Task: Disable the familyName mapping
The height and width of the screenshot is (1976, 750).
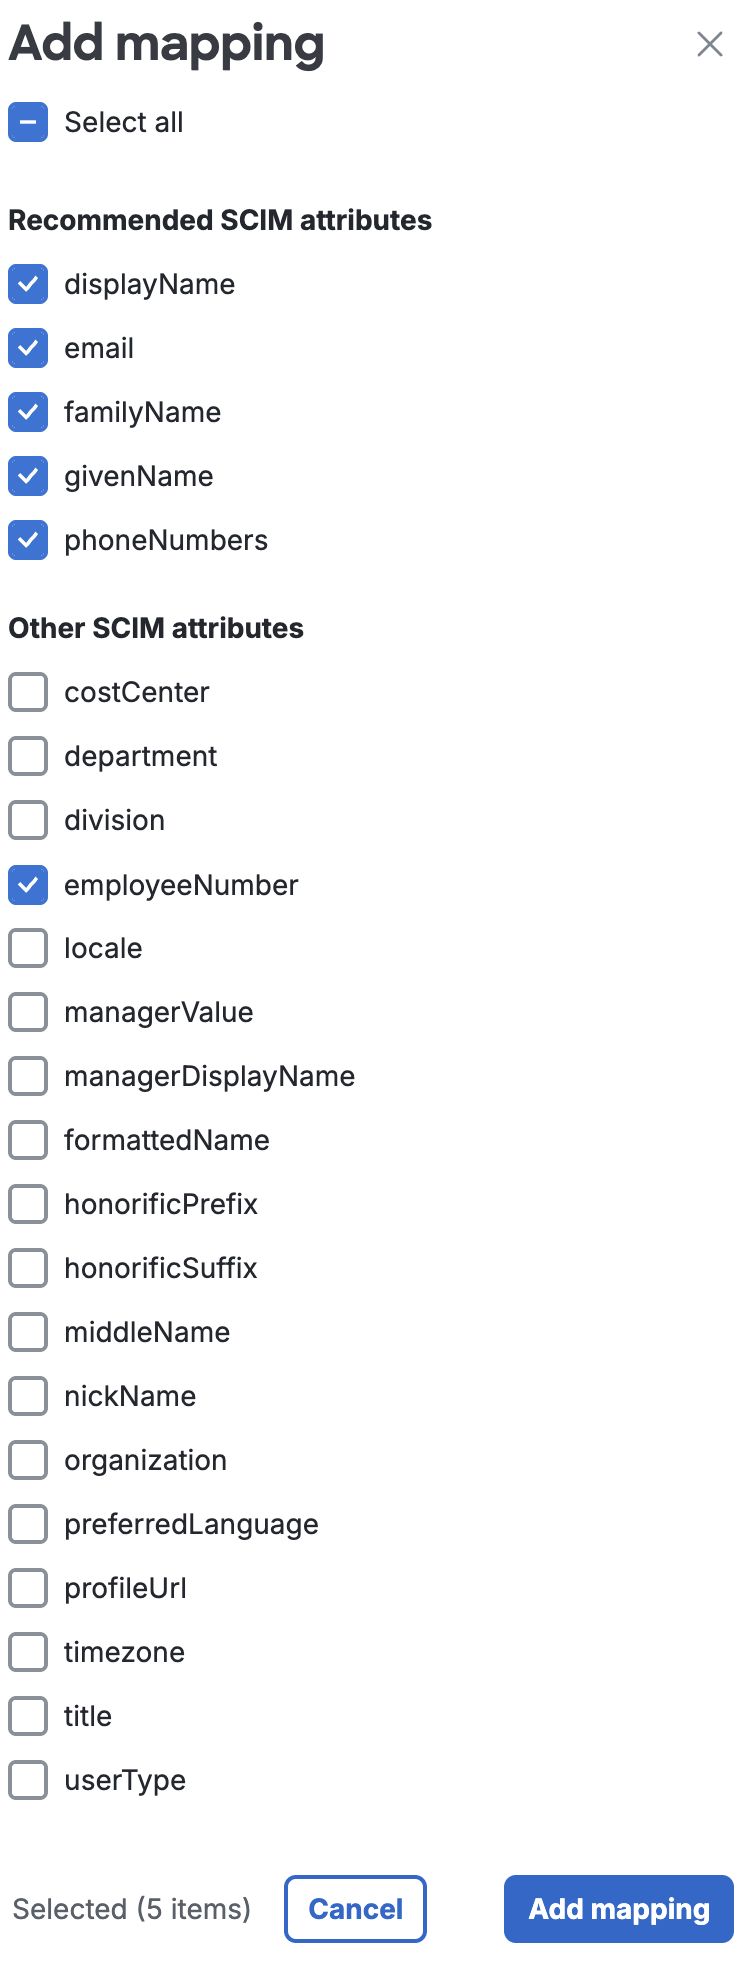Action: pyautogui.click(x=28, y=412)
